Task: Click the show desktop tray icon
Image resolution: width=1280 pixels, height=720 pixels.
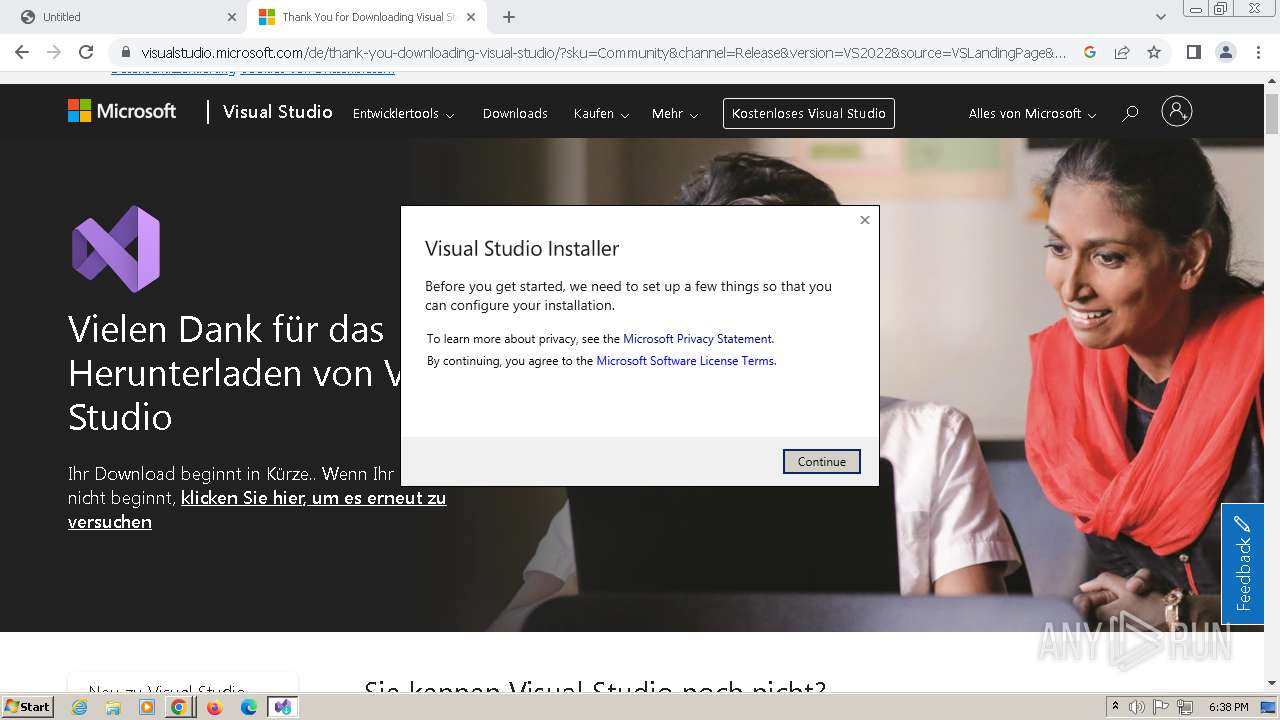Action: click(1269, 707)
